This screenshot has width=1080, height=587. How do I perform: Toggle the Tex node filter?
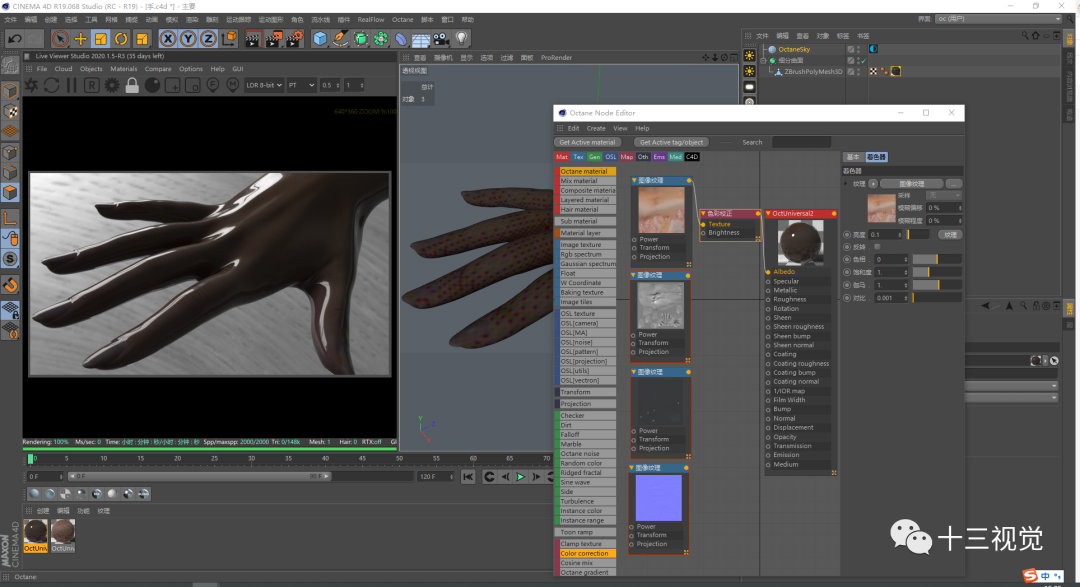pyautogui.click(x=579, y=157)
